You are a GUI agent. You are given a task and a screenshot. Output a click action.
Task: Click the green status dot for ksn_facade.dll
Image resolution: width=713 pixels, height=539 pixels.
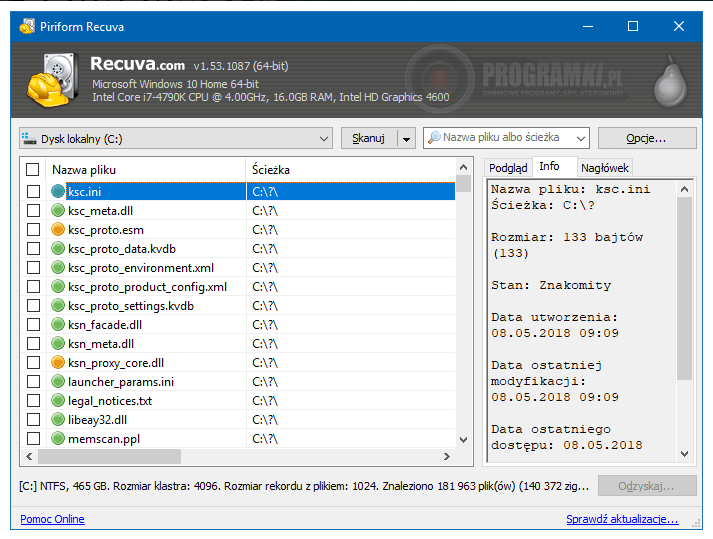click(58, 324)
